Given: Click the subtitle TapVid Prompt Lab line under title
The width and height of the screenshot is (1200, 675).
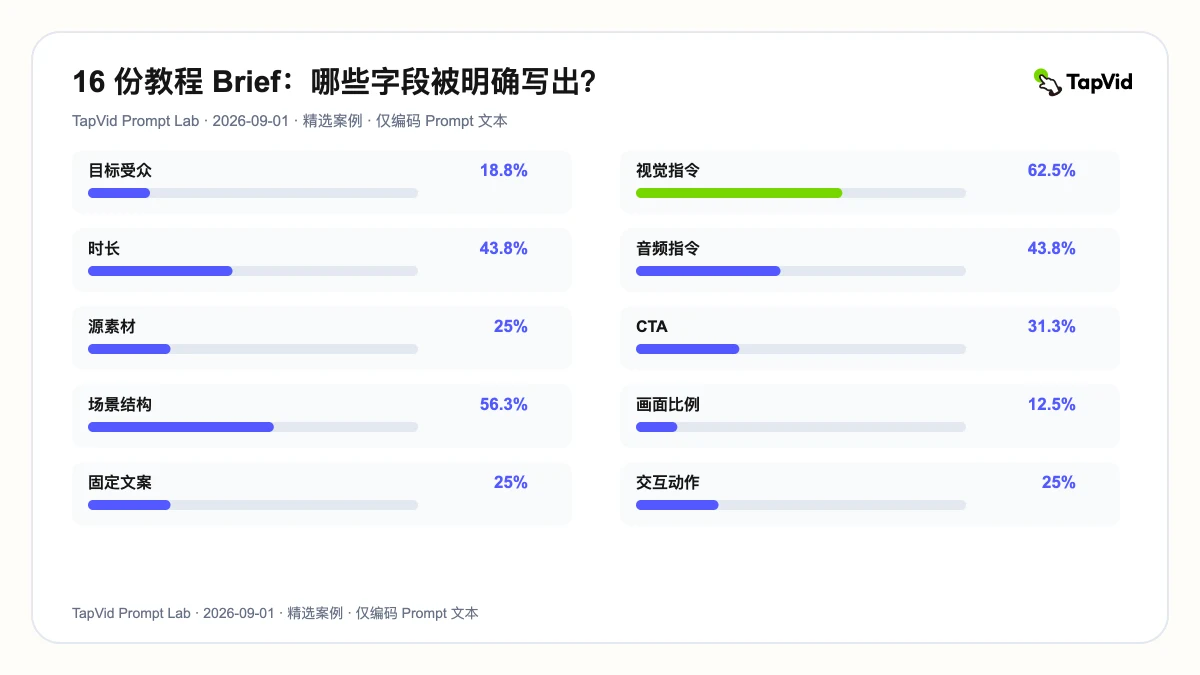Looking at the screenshot, I should (x=290, y=121).
